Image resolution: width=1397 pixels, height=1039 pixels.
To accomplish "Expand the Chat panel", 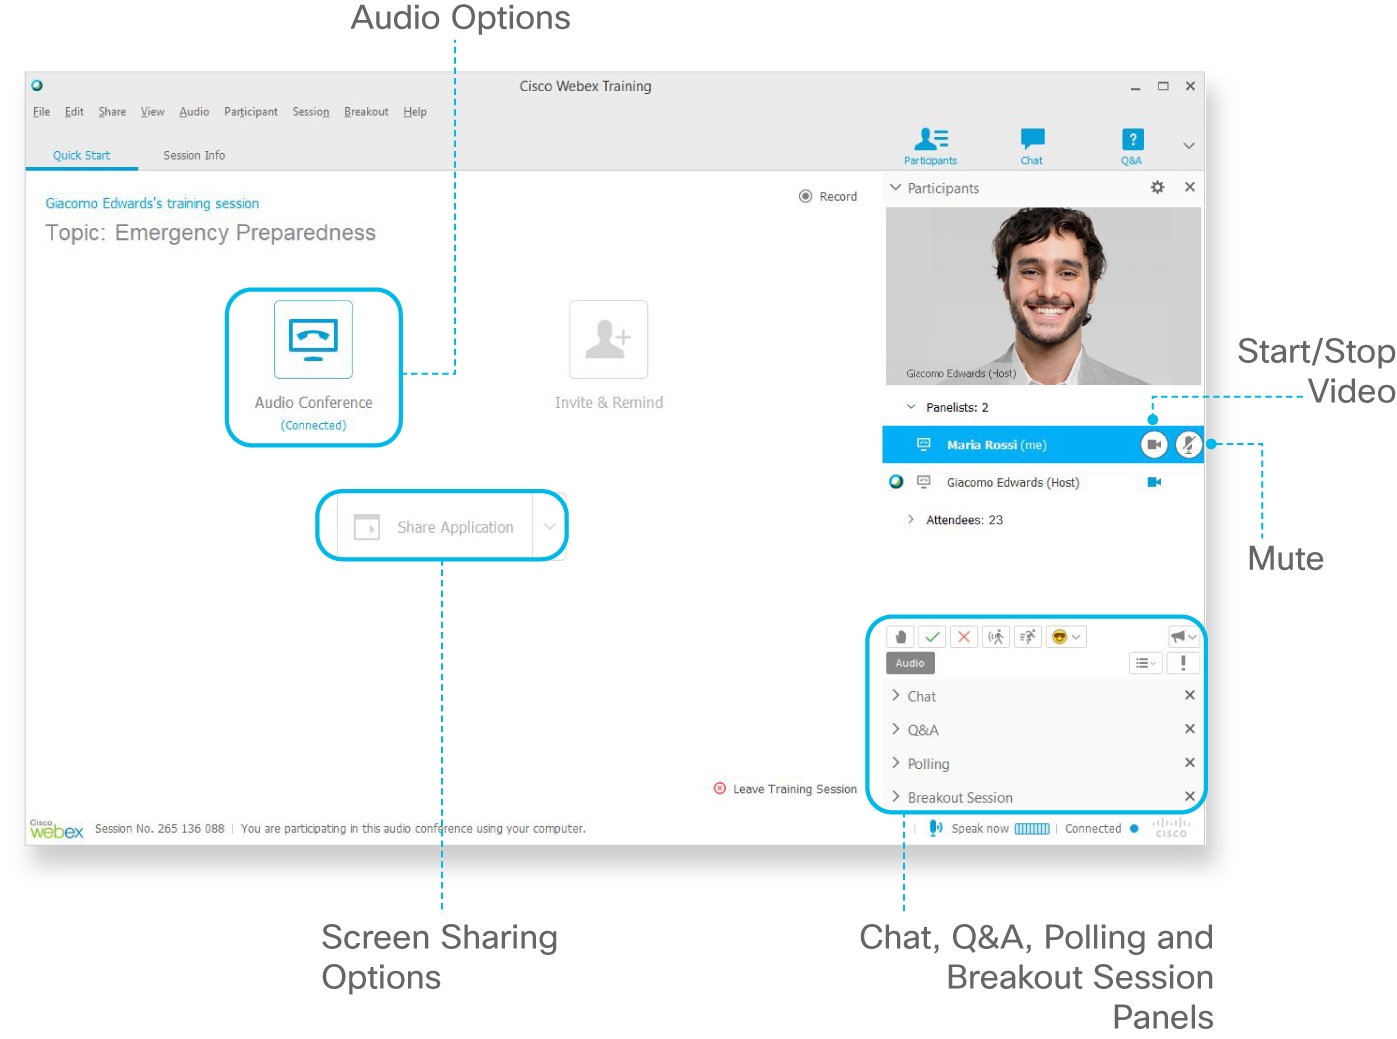I will (x=896, y=696).
